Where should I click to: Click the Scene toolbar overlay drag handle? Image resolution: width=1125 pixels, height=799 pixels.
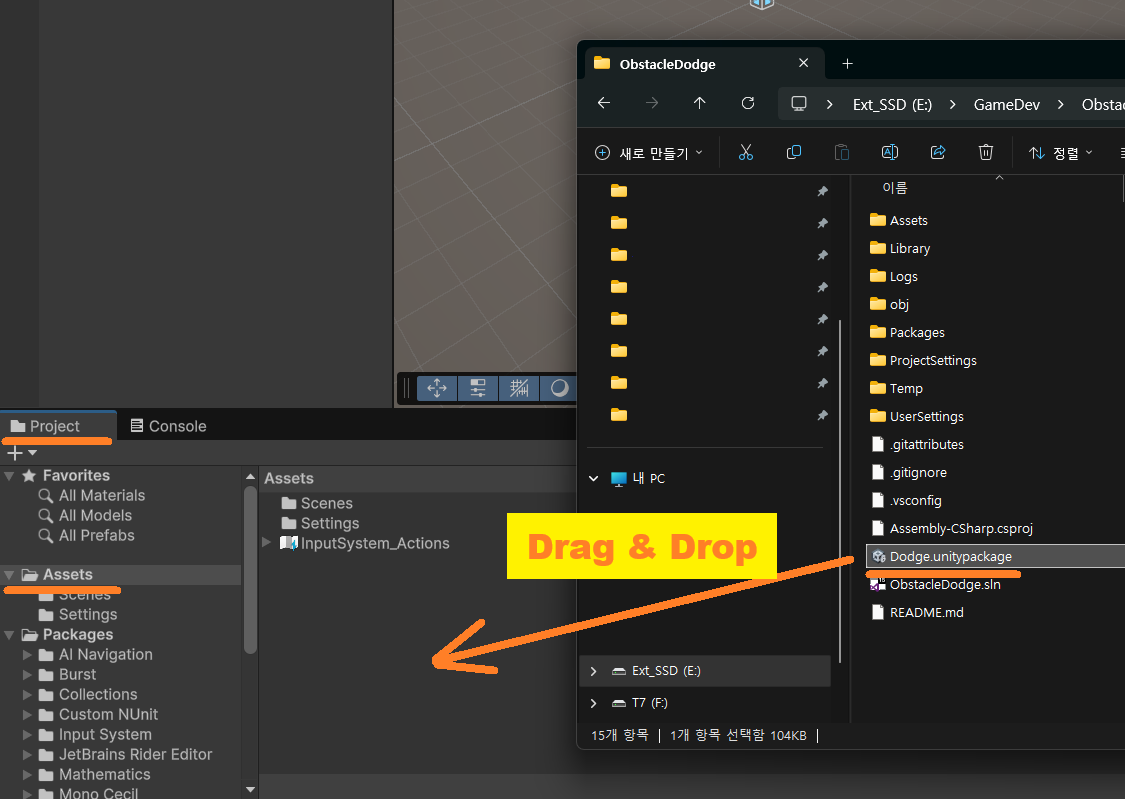tap(406, 389)
